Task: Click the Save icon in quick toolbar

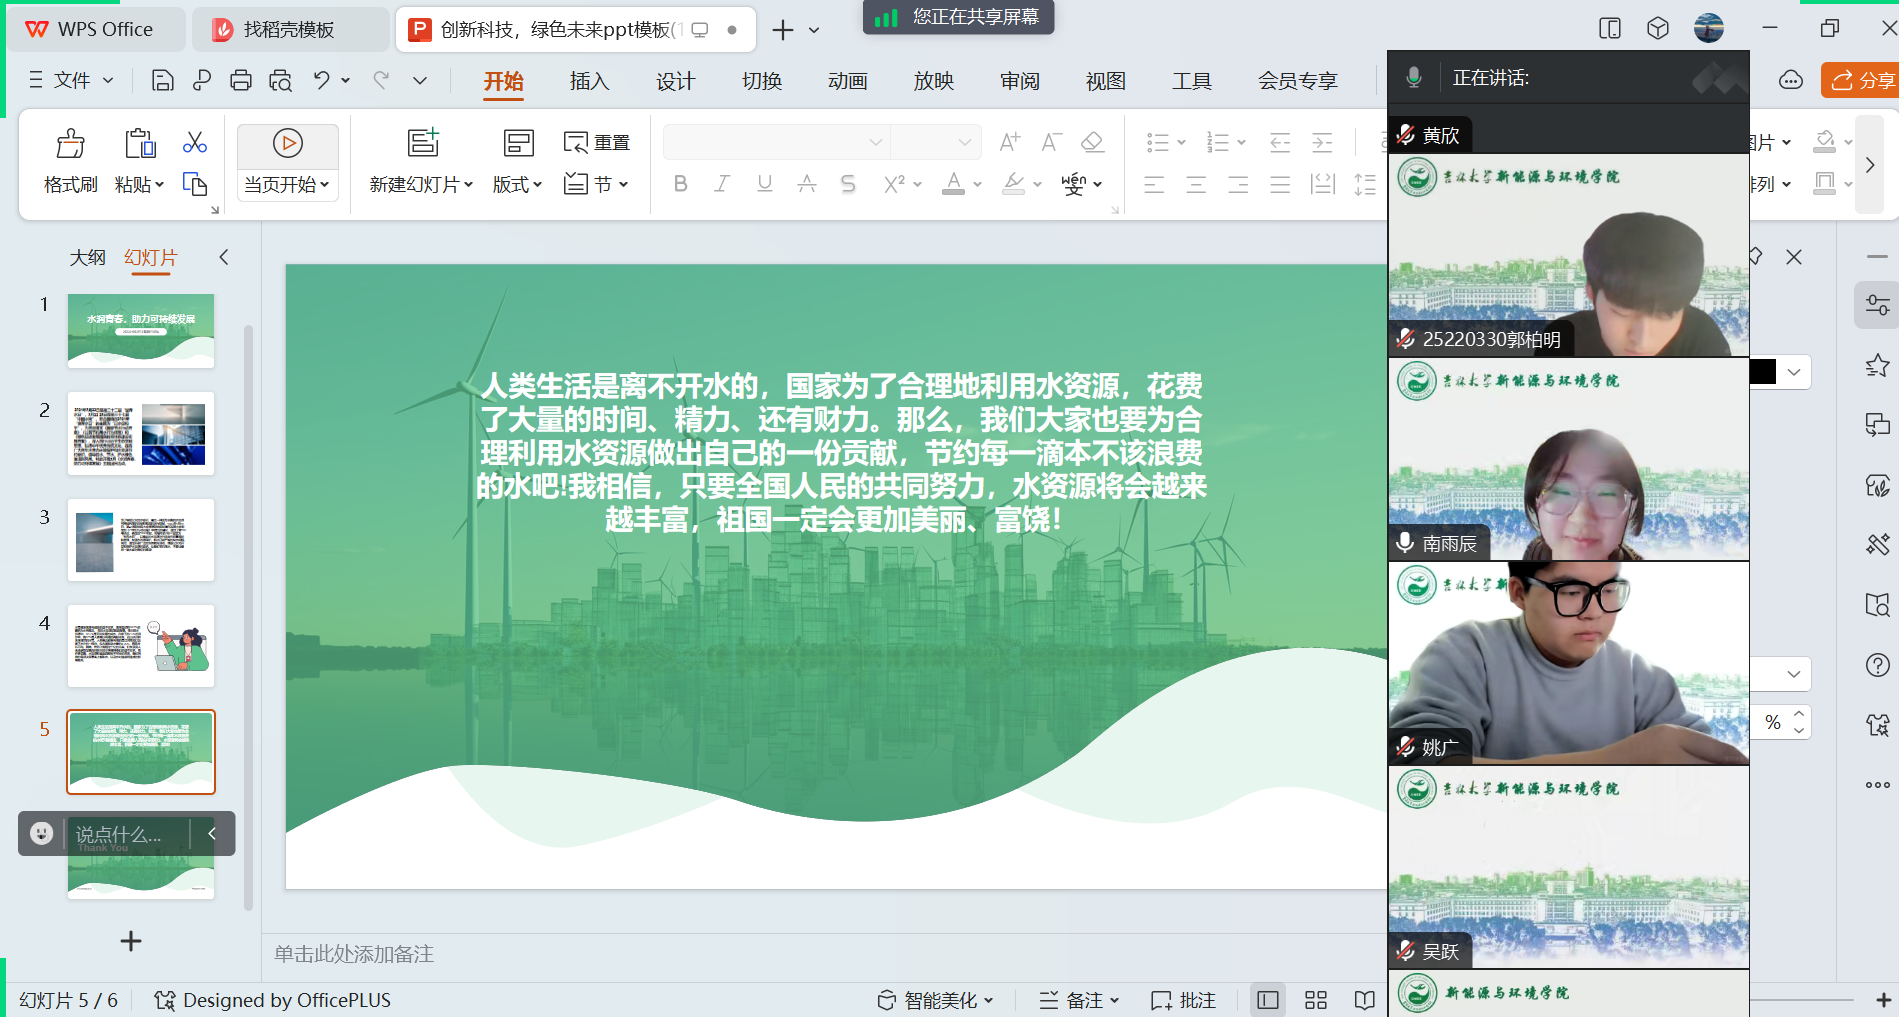Action: pyautogui.click(x=162, y=81)
